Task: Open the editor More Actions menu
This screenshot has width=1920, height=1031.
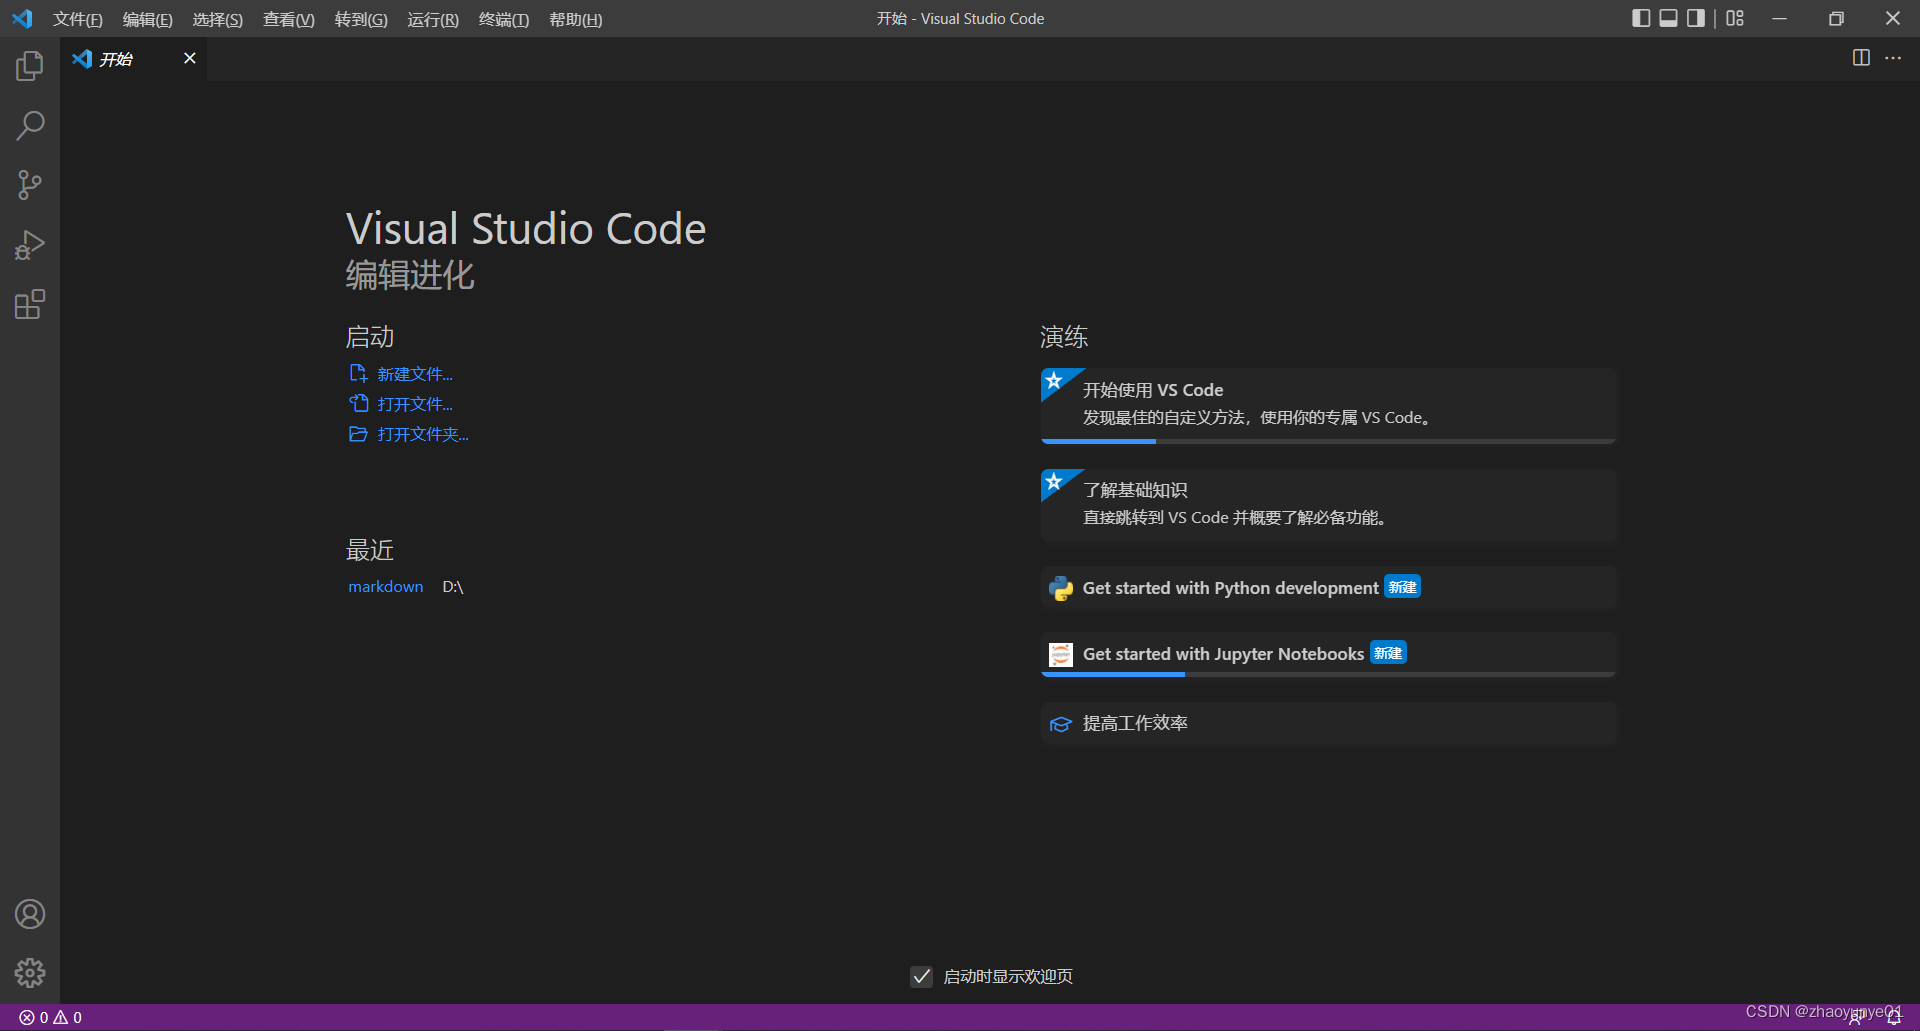Action: coord(1893,58)
